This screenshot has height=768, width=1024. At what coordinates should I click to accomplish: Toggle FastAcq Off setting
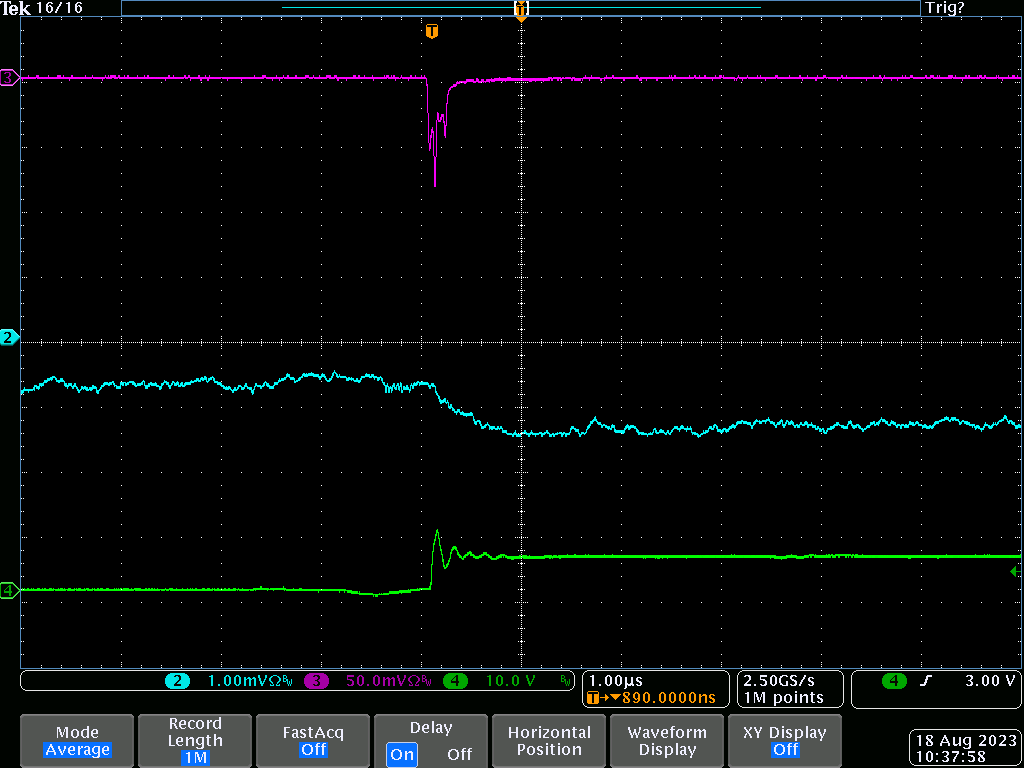point(313,741)
